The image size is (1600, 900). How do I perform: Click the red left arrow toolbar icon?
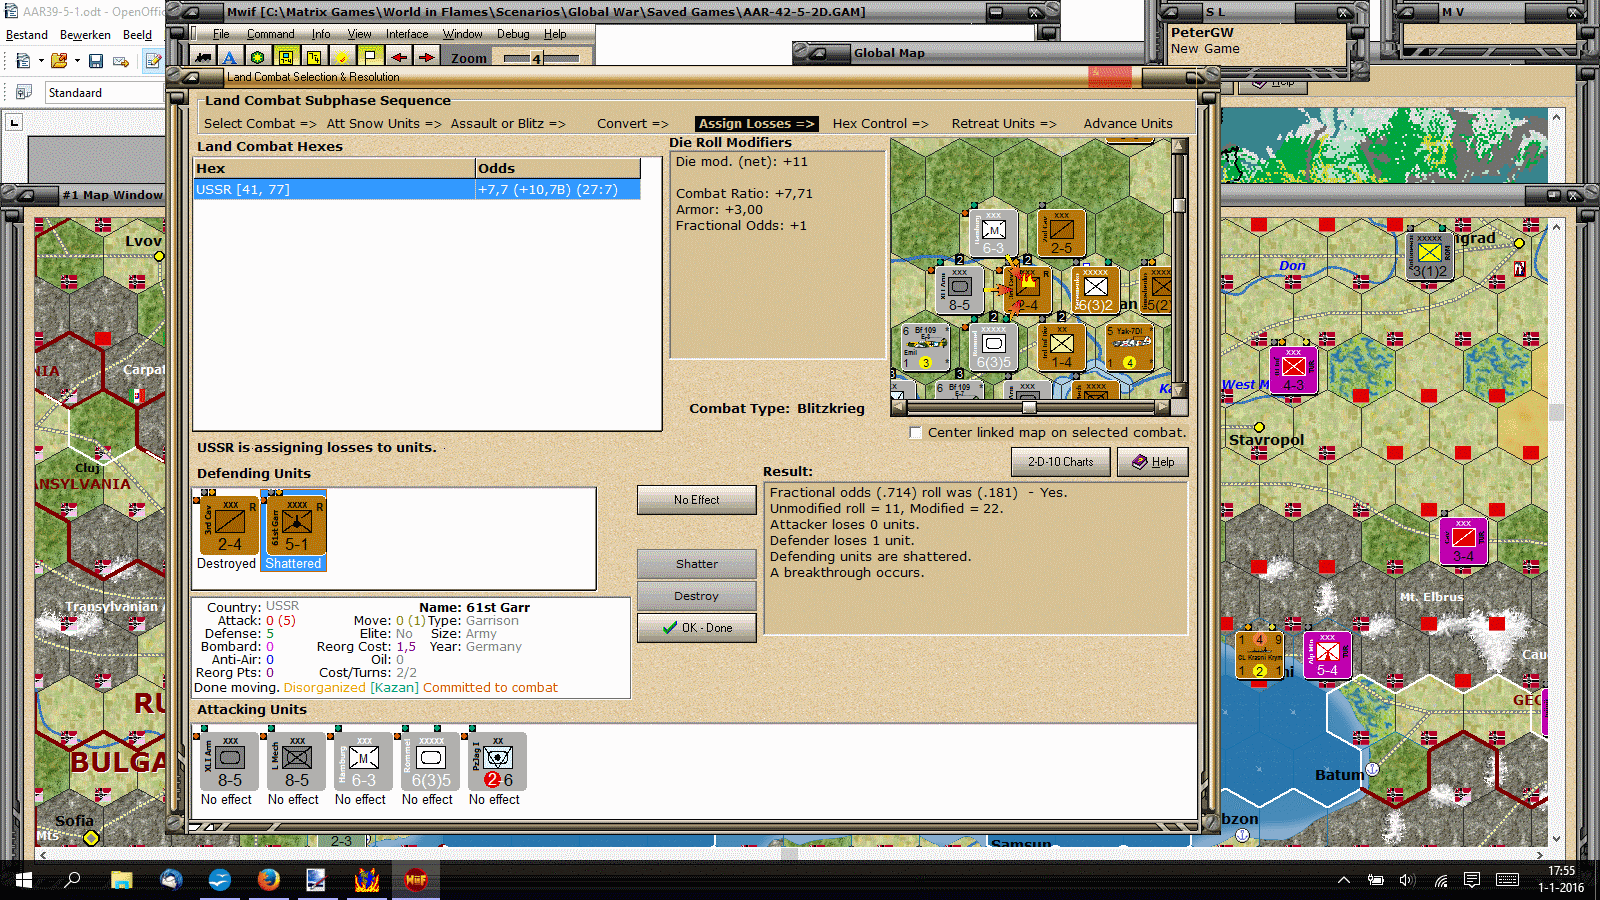click(x=398, y=58)
